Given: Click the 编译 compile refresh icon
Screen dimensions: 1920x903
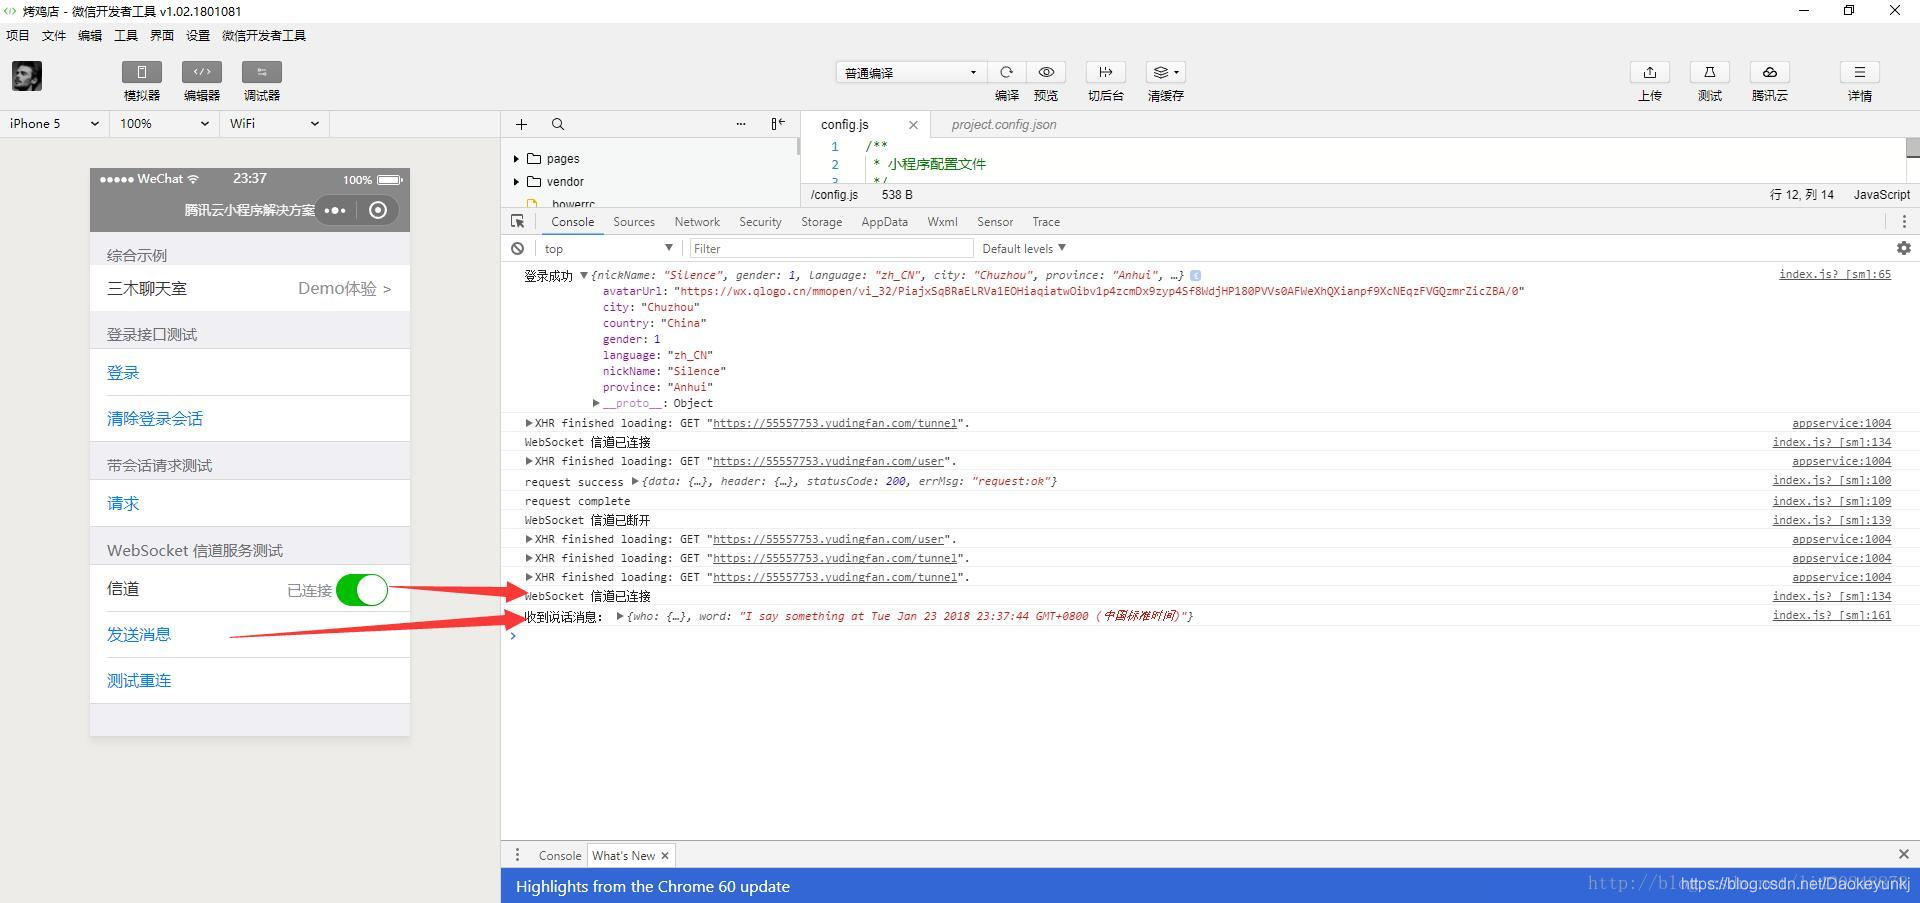Looking at the screenshot, I should click(x=1007, y=72).
